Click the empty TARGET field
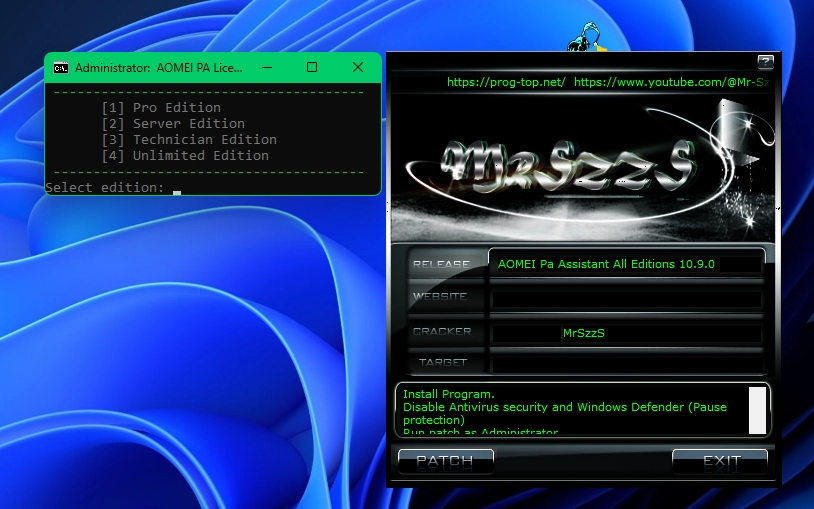 pos(626,365)
